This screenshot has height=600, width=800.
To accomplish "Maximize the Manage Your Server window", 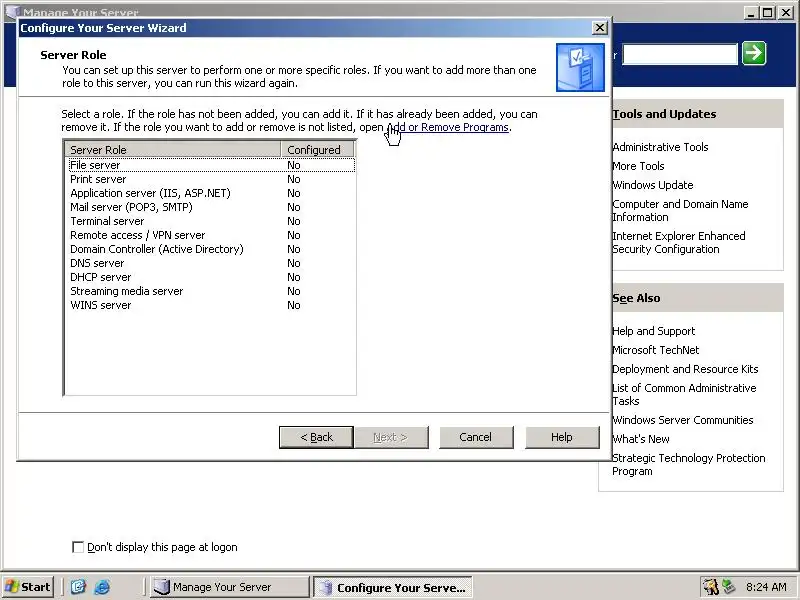I will click(767, 13).
